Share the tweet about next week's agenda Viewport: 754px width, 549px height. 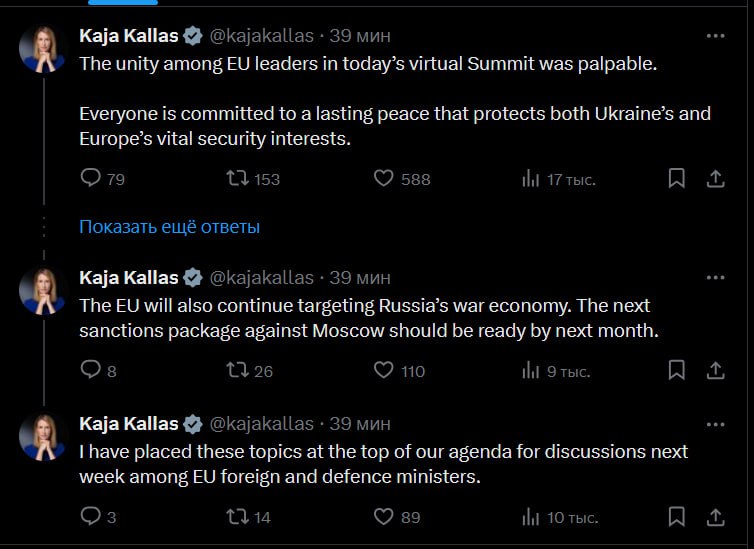[x=715, y=517]
